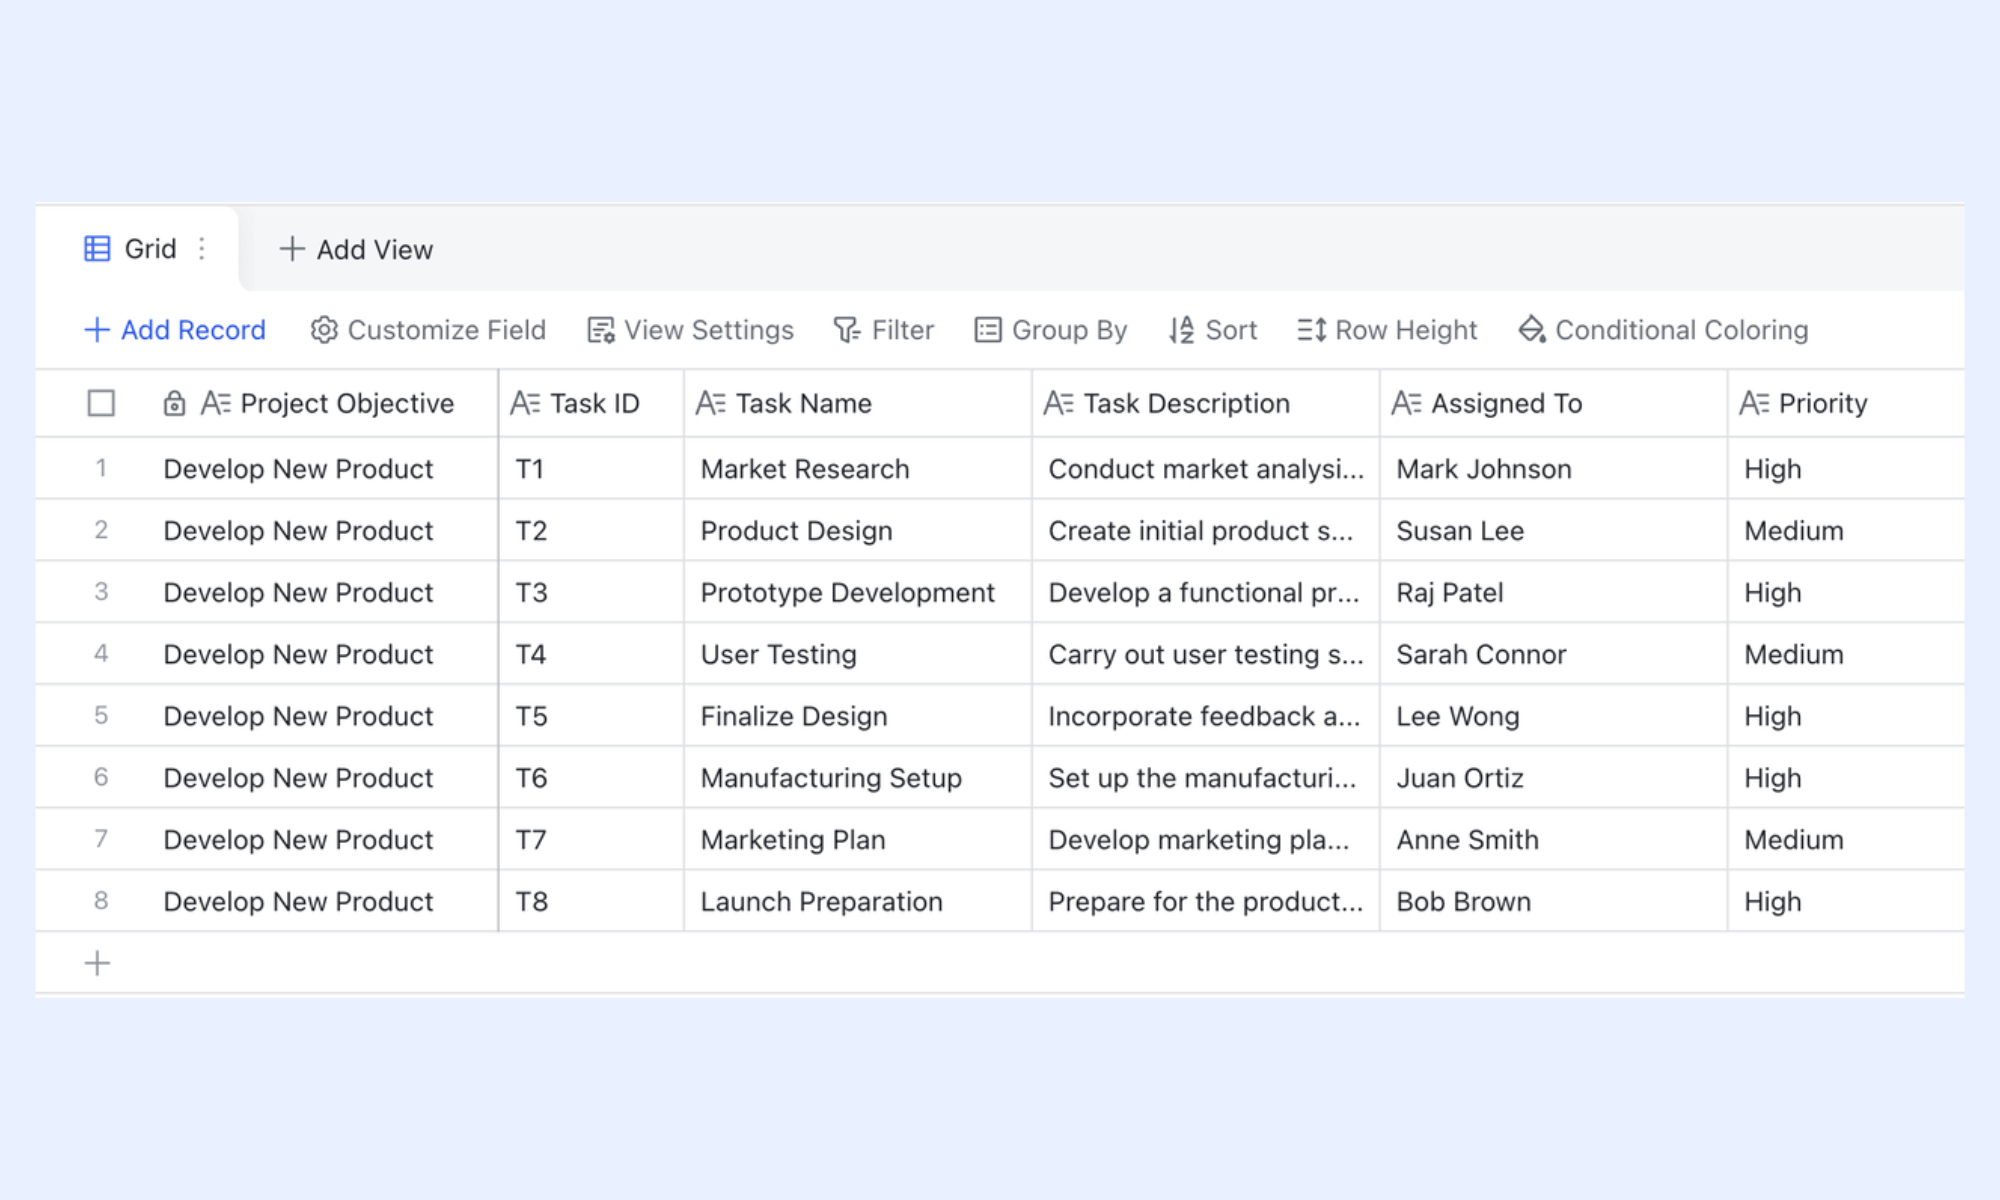Add a new row with bottom plus

[x=97, y=964]
